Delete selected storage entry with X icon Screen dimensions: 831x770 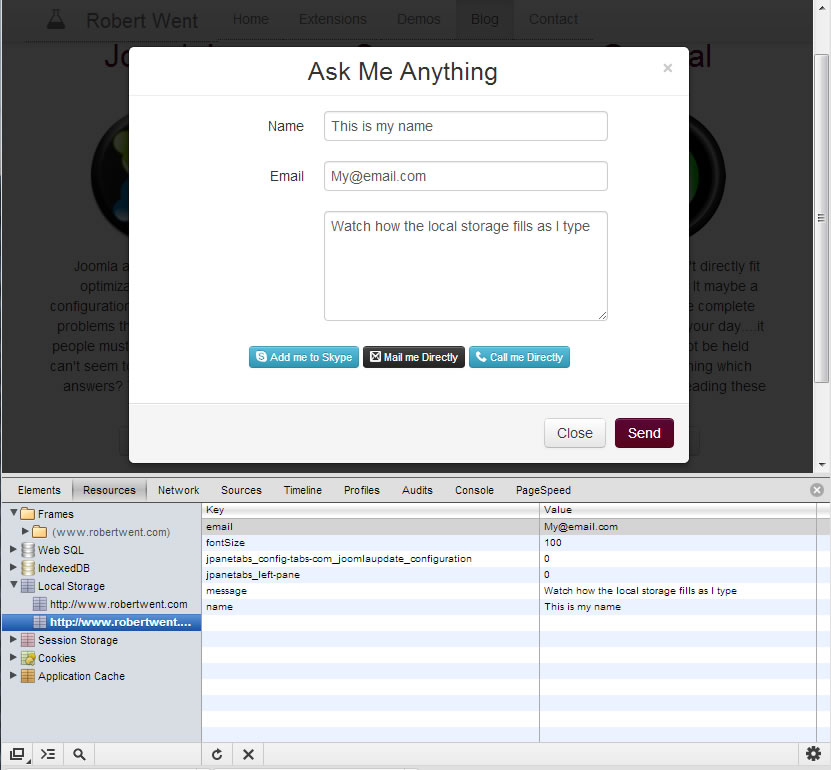pos(249,754)
